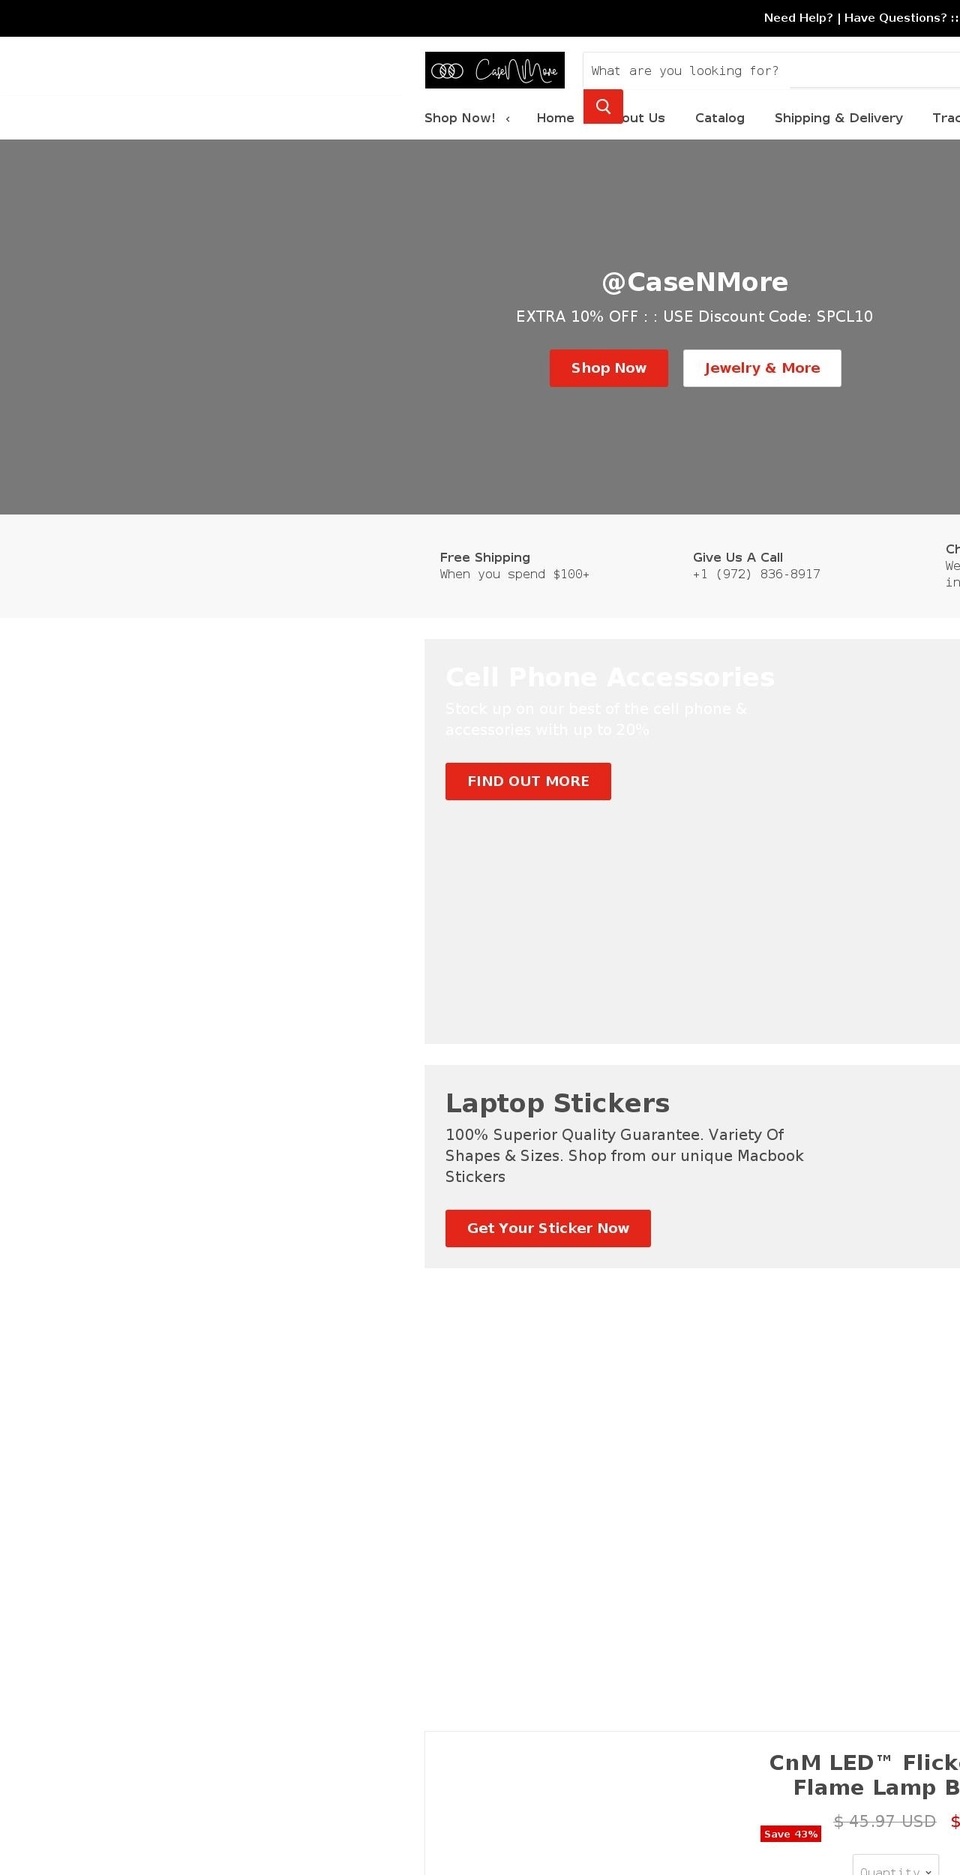Click the Get Your Sticker Now button
960x1875 pixels.
click(548, 1228)
